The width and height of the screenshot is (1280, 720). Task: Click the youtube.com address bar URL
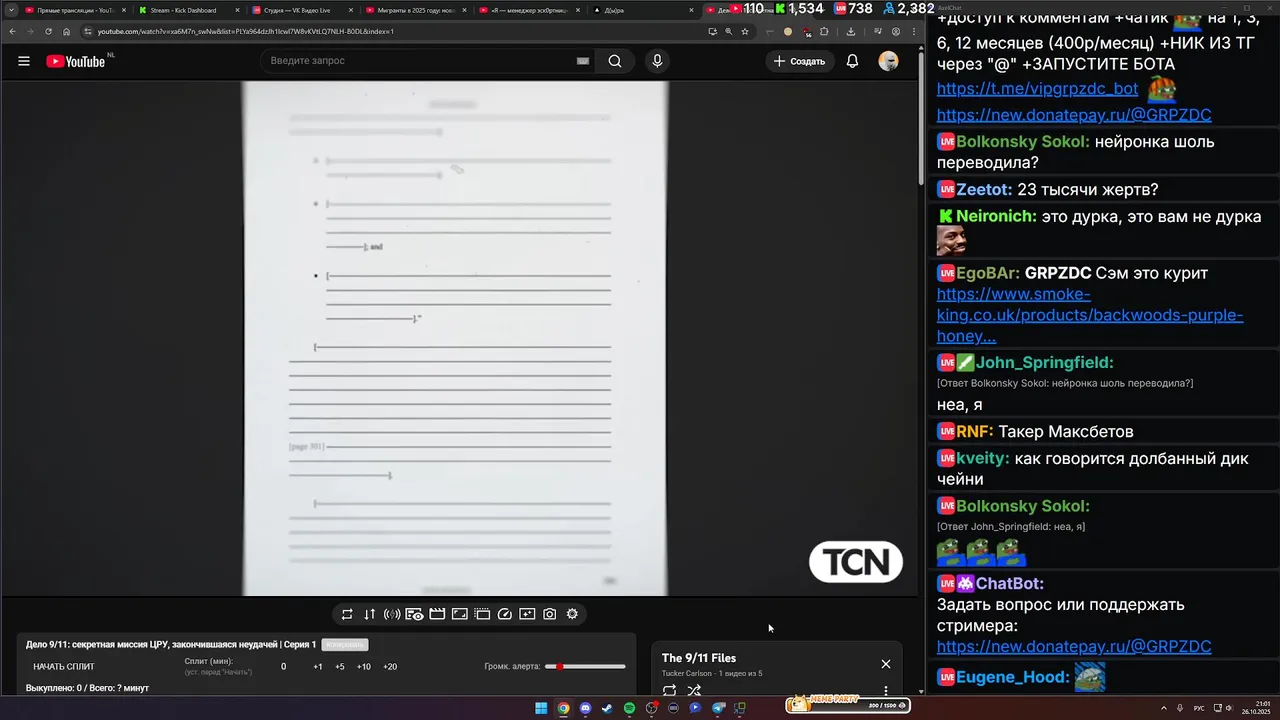tap(245, 31)
